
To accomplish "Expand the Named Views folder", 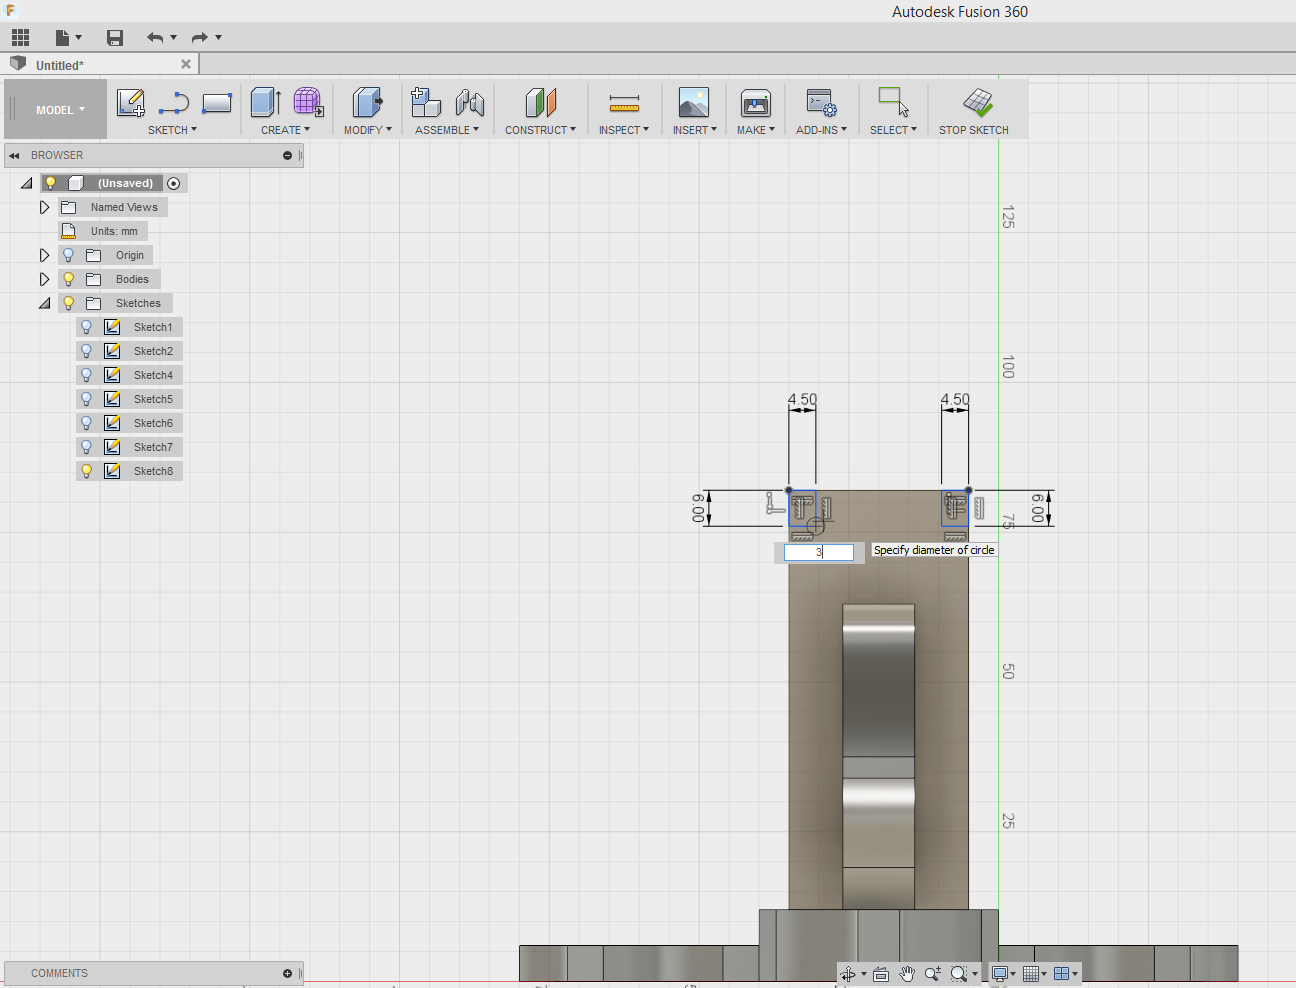I will tap(44, 207).
